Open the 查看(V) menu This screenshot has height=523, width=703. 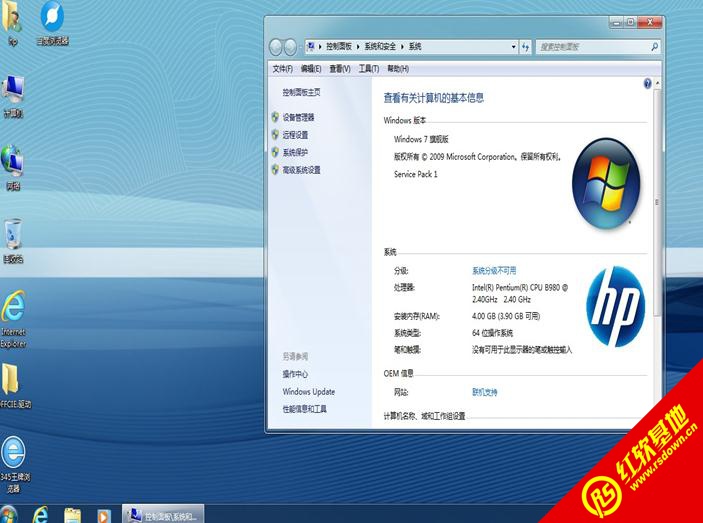coord(340,69)
